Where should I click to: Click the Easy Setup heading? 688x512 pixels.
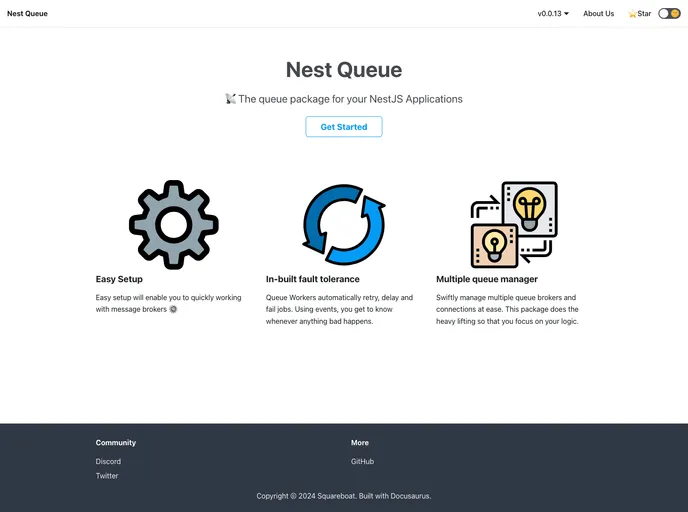119,279
